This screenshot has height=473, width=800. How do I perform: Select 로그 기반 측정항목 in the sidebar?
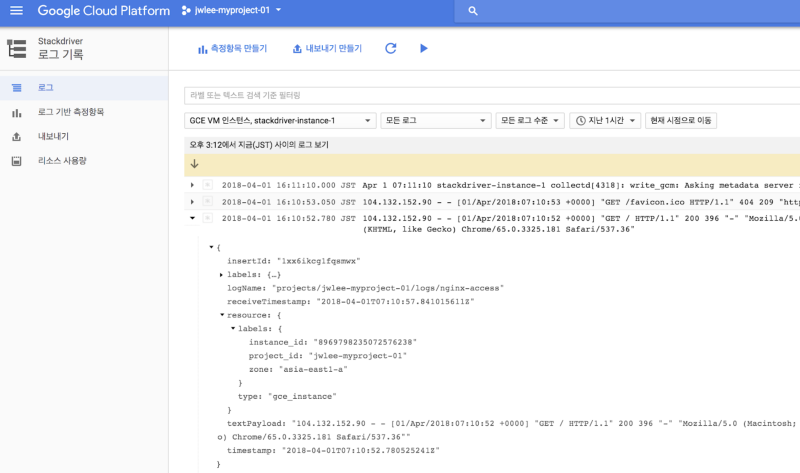tap(70, 112)
